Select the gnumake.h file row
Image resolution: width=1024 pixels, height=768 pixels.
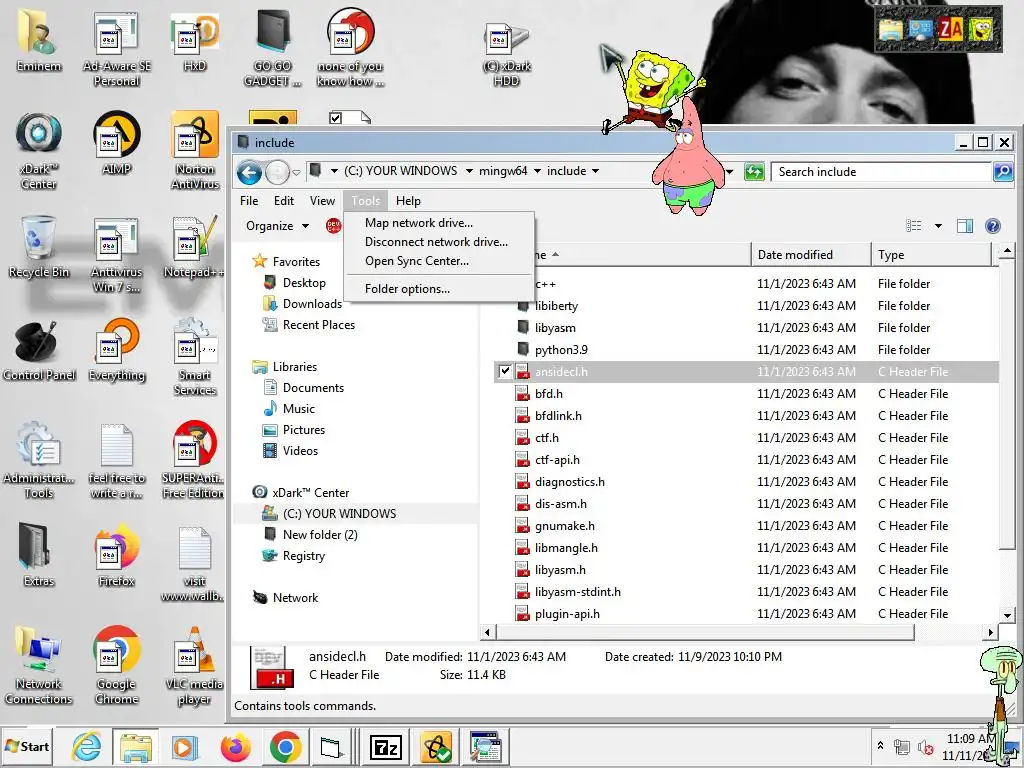tap(747, 526)
